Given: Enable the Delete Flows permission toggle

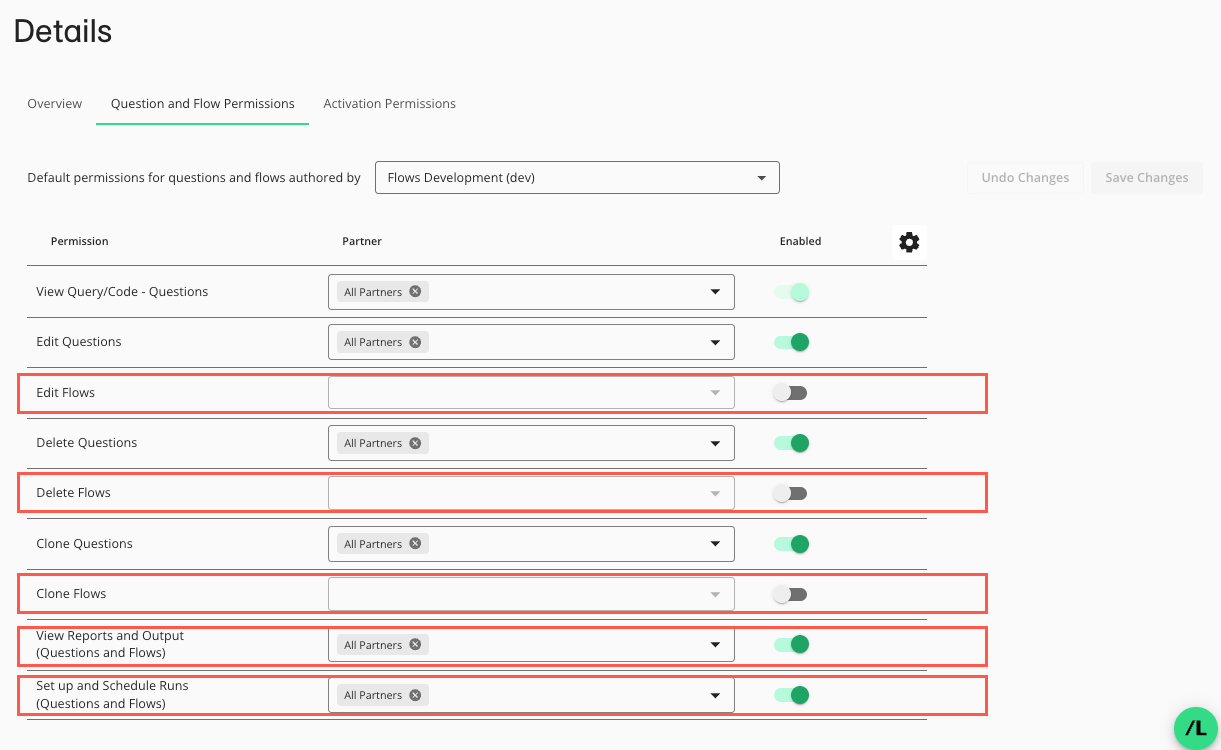Looking at the screenshot, I should pos(790,493).
